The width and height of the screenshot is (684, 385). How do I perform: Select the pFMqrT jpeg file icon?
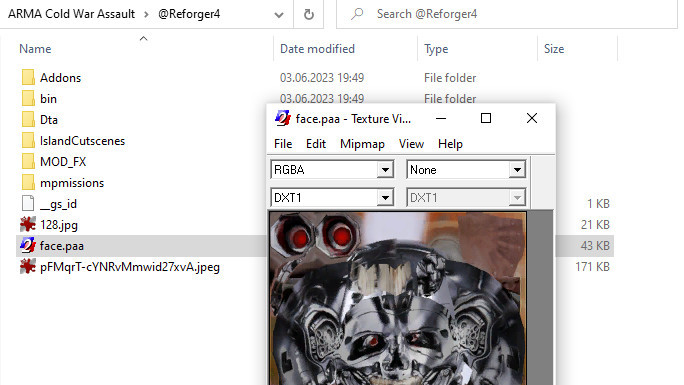coord(28,266)
